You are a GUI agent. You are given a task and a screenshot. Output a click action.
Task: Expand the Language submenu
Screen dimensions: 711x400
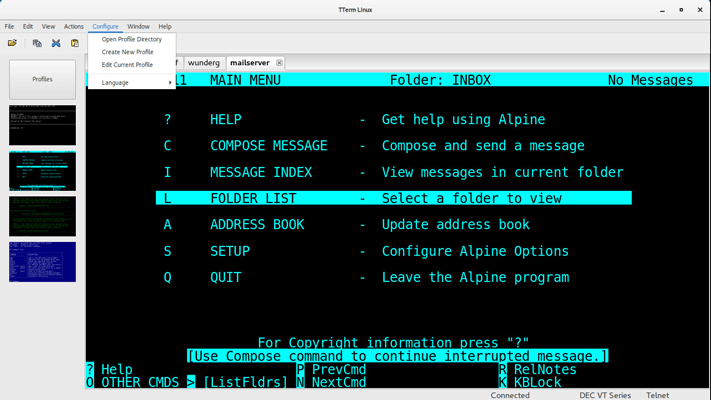pyautogui.click(x=131, y=83)
